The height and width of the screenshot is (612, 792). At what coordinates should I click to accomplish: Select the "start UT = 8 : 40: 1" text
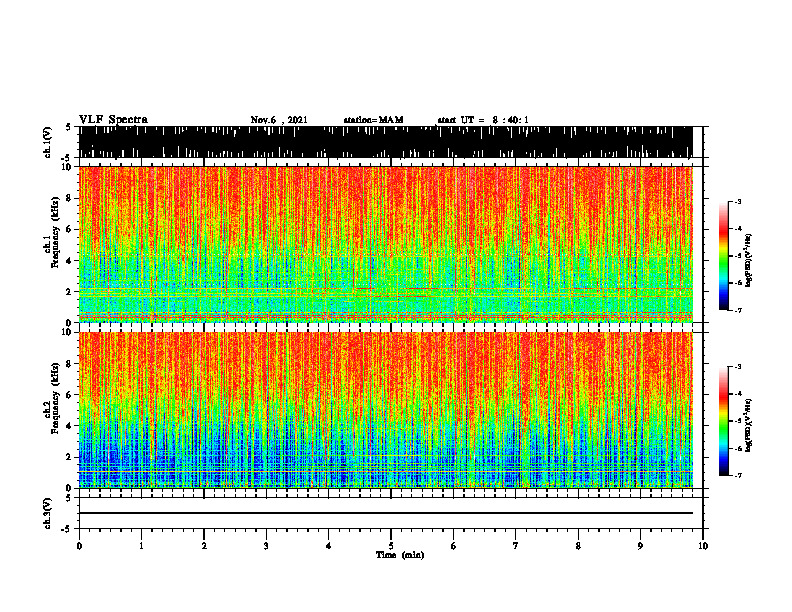point(483,120)
